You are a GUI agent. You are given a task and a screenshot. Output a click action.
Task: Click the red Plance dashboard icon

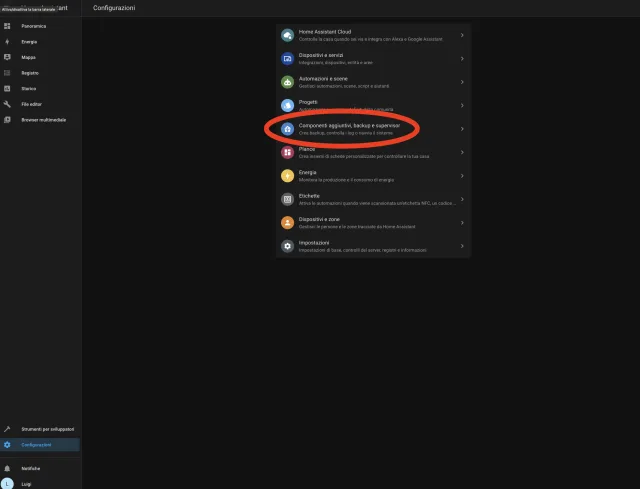[288, 152]
